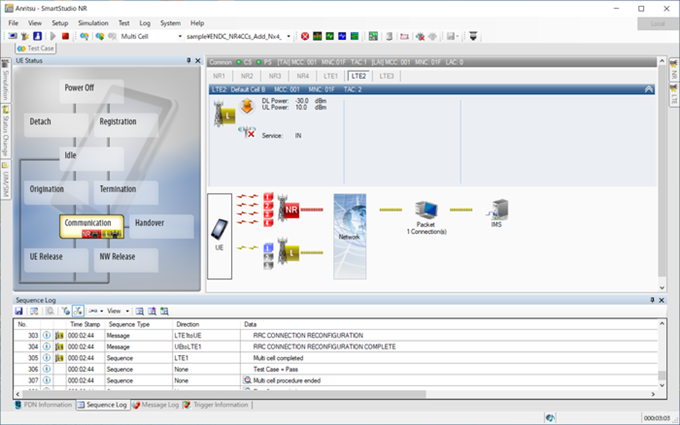The height and width of the screenshot is (425, 680).
Task: Click the Power Off state button
Action: point(92,91)
